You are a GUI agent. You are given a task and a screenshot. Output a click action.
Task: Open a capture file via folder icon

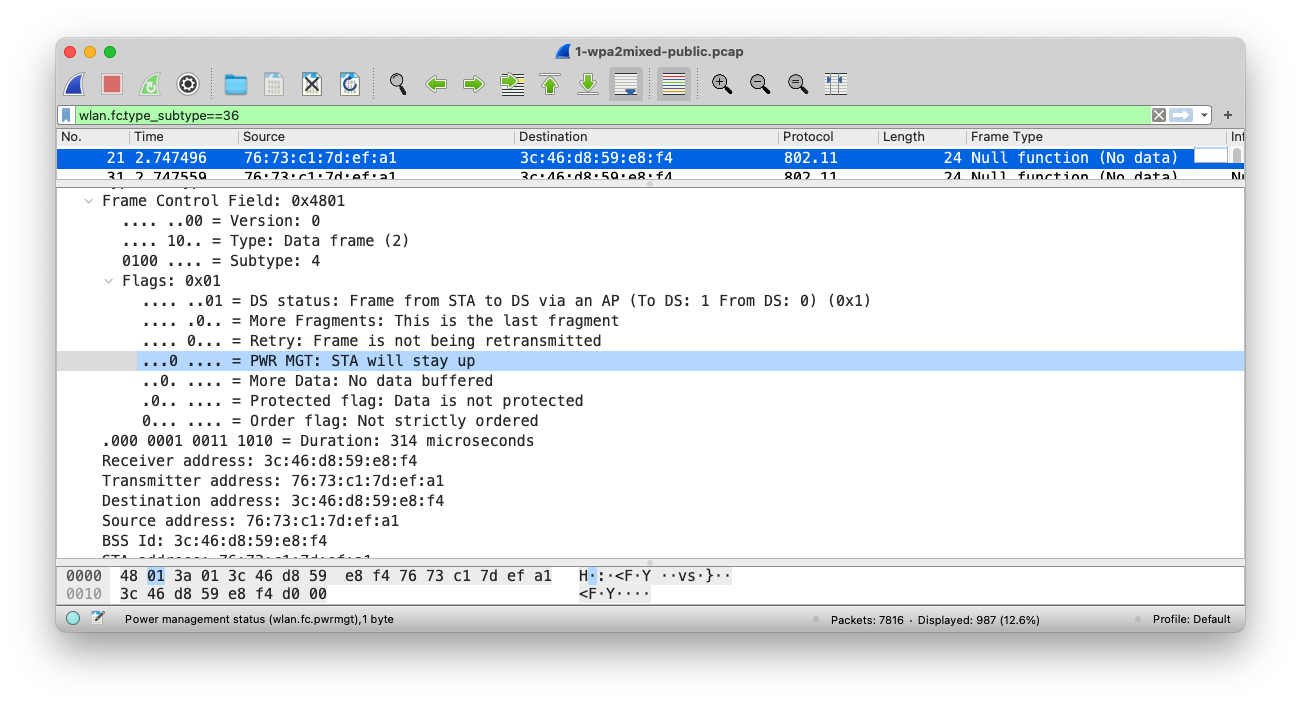click(x=236, y=84)
